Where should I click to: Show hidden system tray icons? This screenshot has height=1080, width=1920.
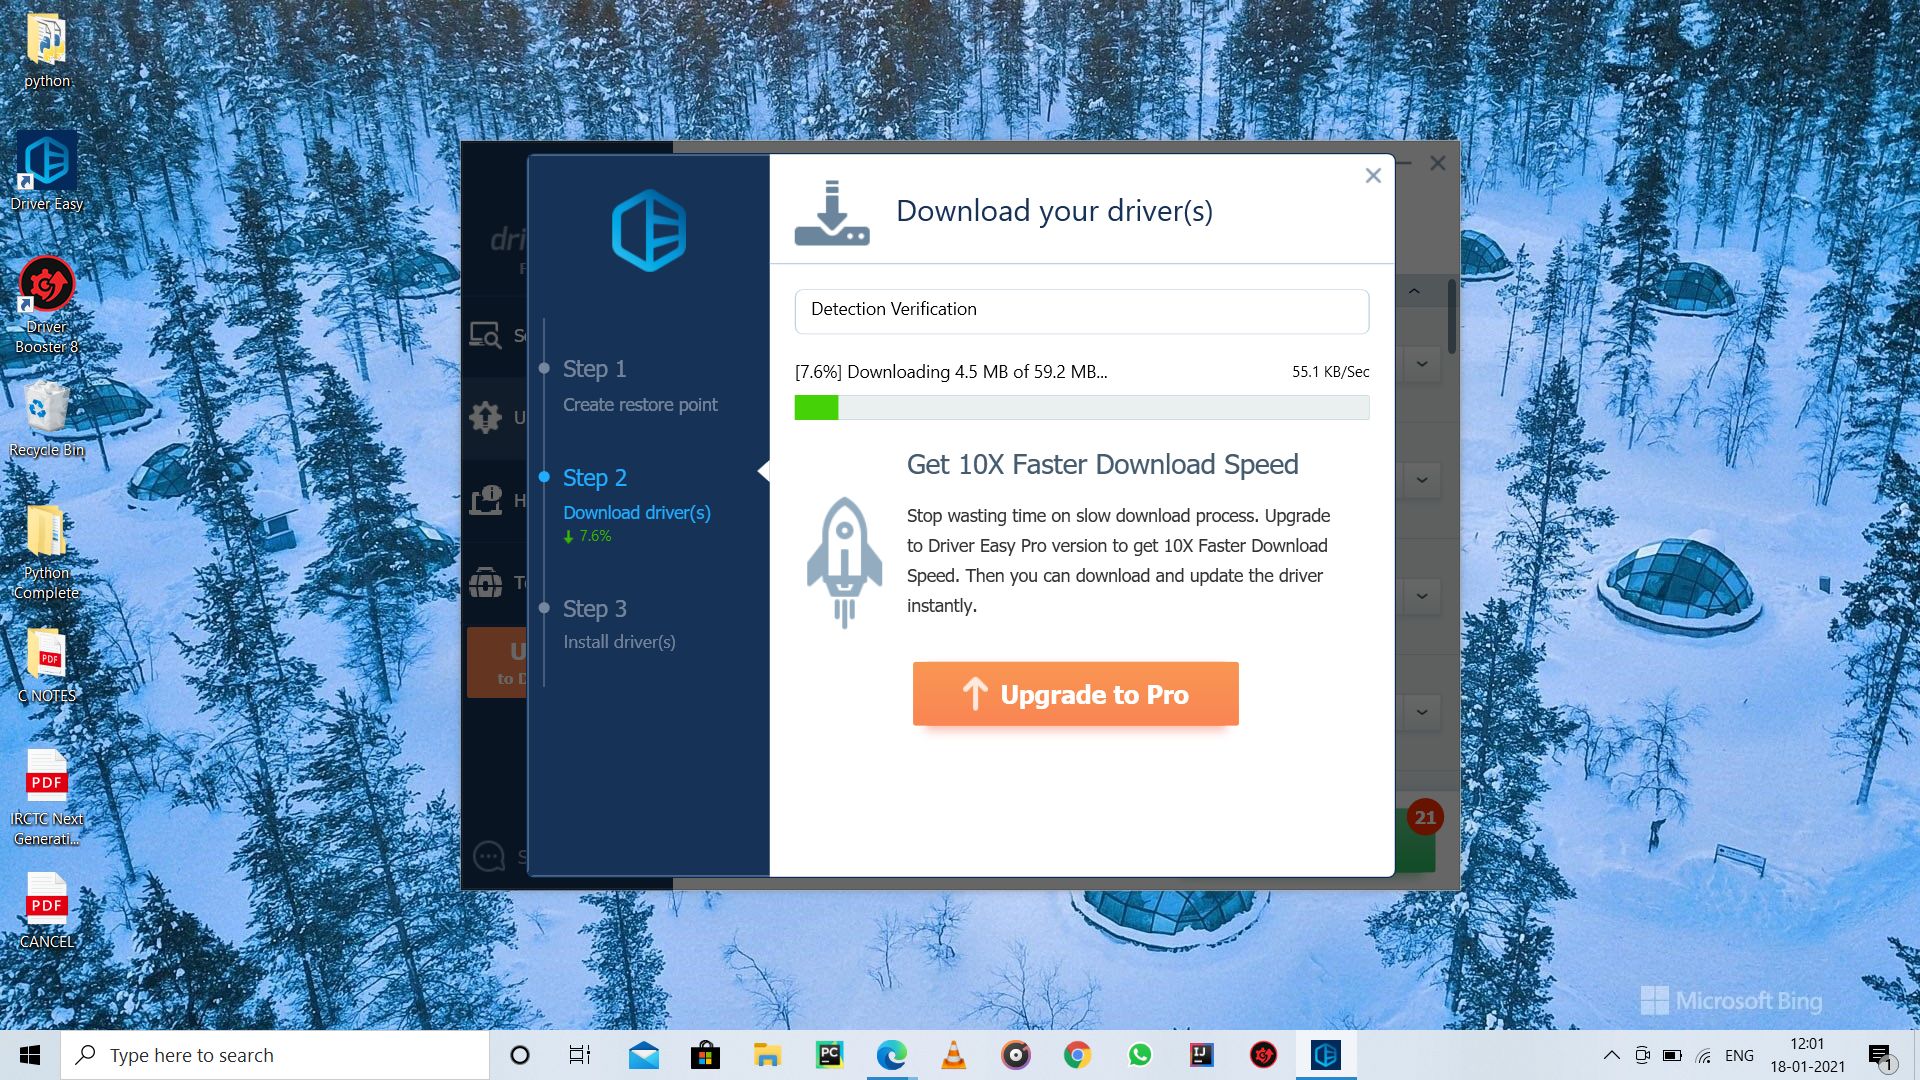(x=1611, y=1055)
